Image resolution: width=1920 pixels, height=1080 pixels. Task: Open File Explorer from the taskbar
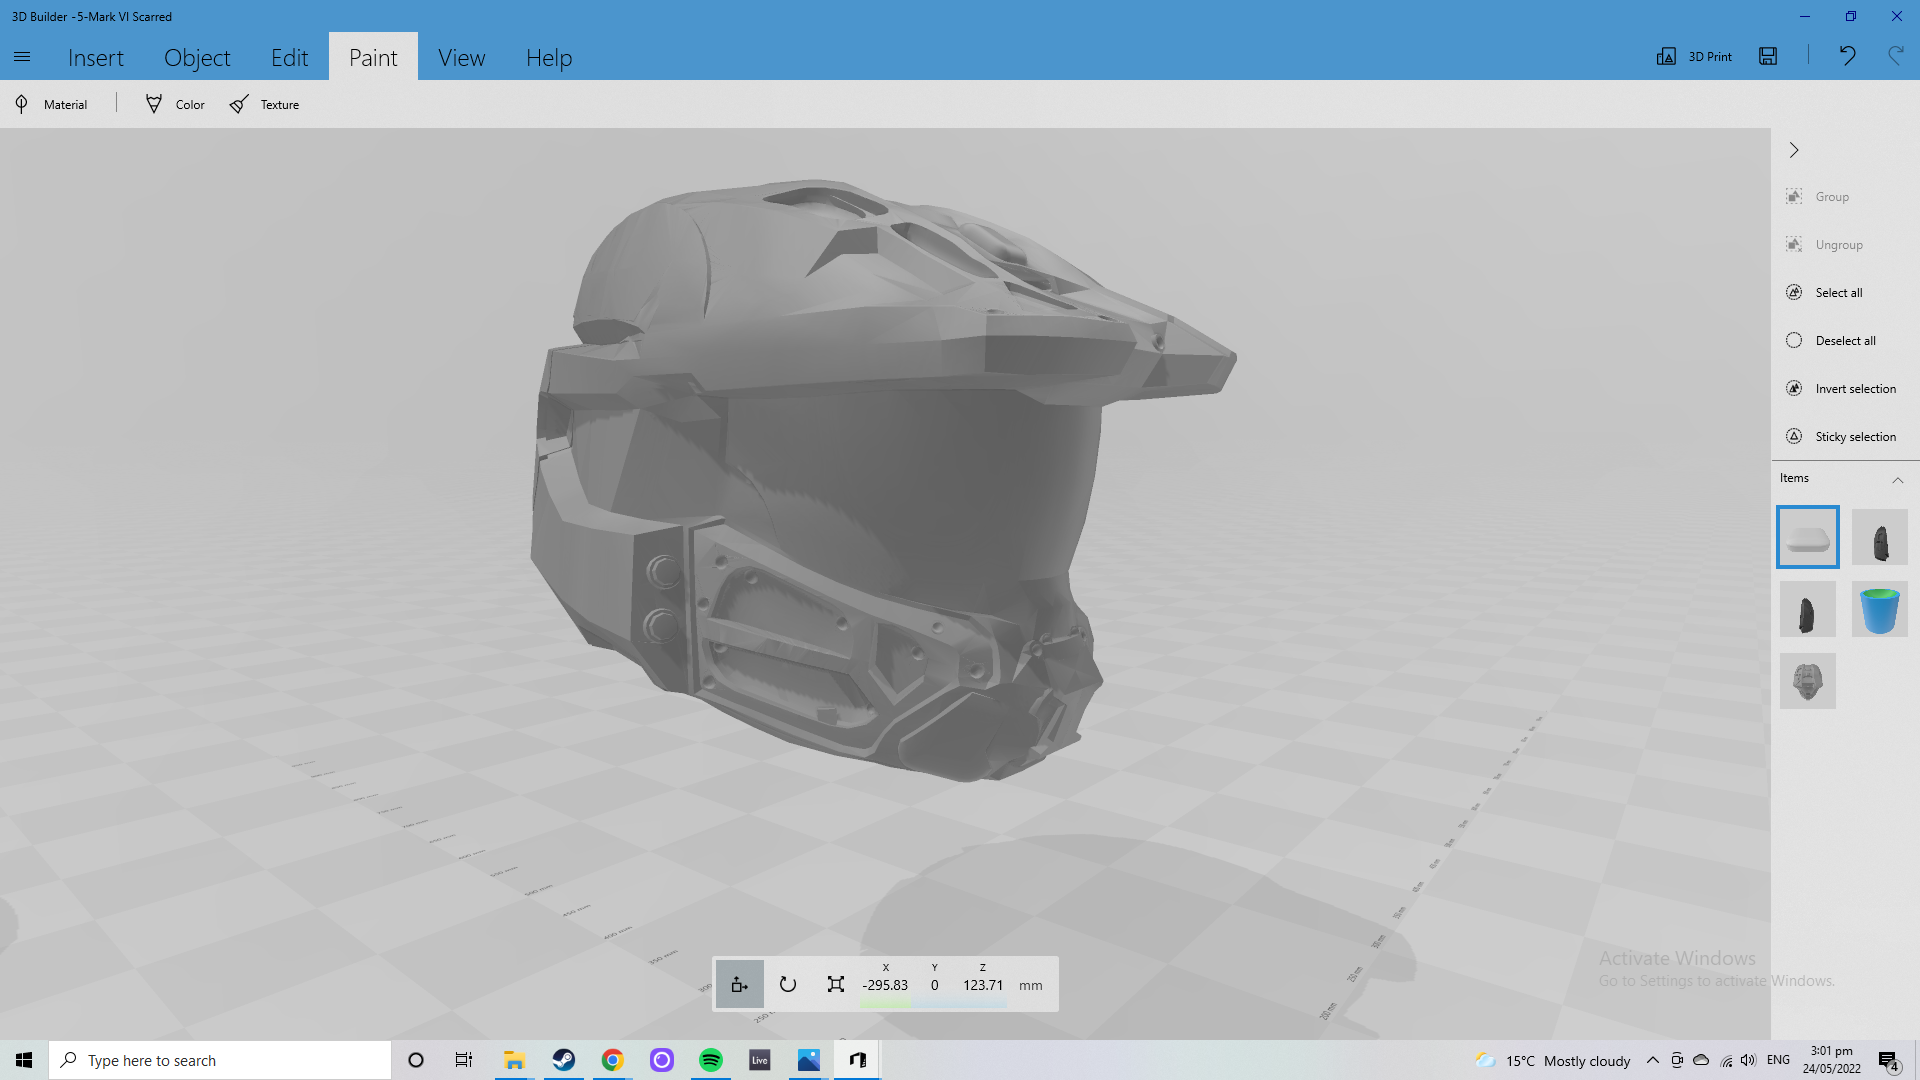pyautogui.click(x=514, y=1060)
